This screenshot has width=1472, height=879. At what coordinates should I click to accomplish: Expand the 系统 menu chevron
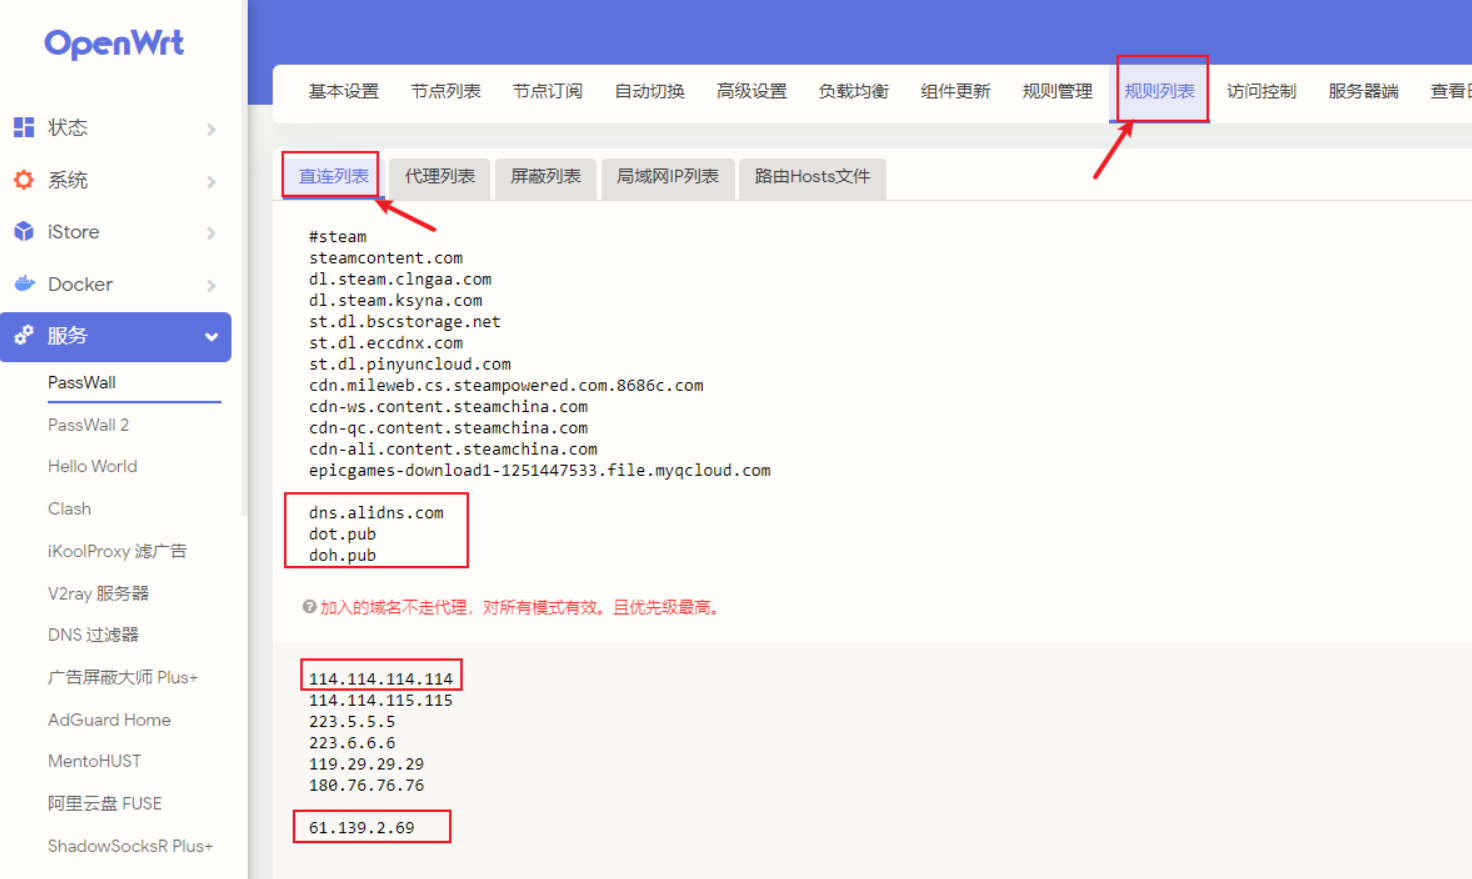point(211,181)
